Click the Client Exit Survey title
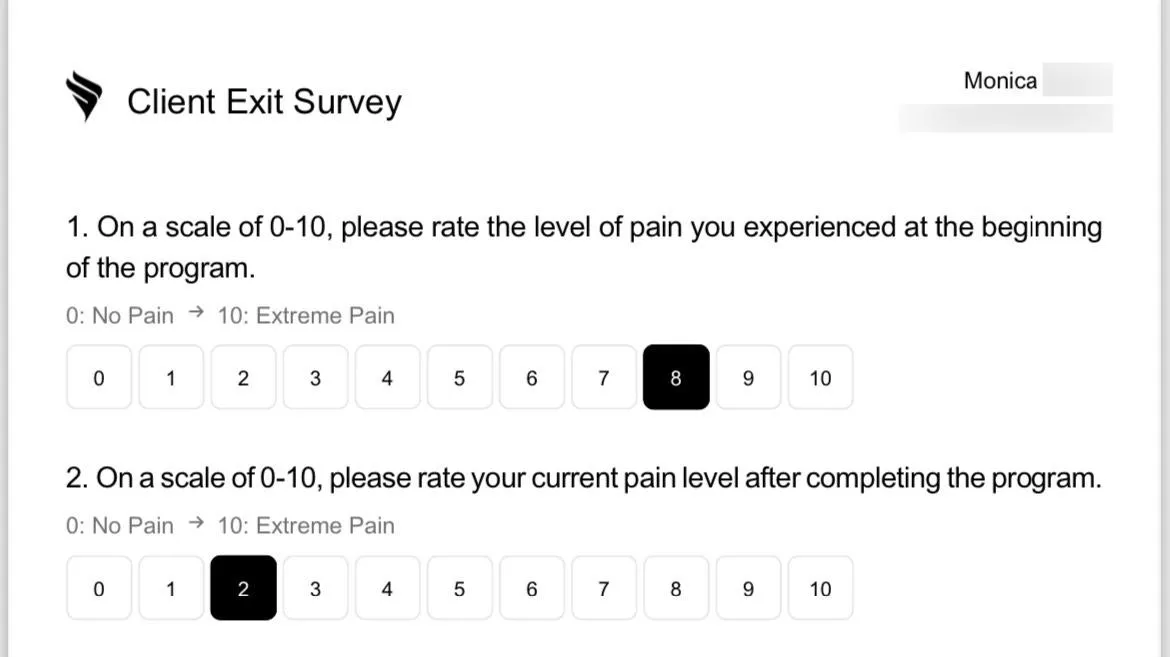Image resolution: width=1170 pixels, height=657 pixels. [x=264, y=102]
